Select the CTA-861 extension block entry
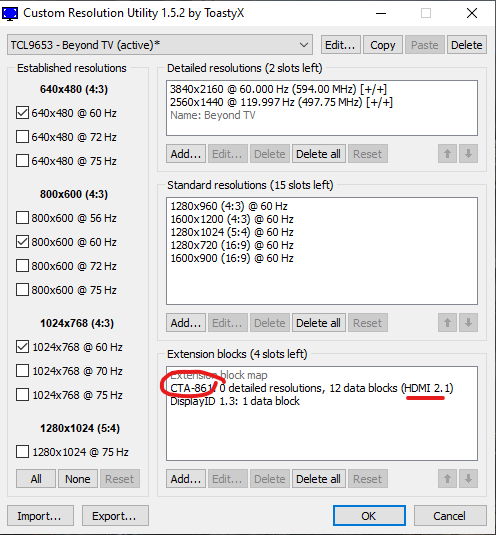Screen dimensions: 496x535 [312, 388]
